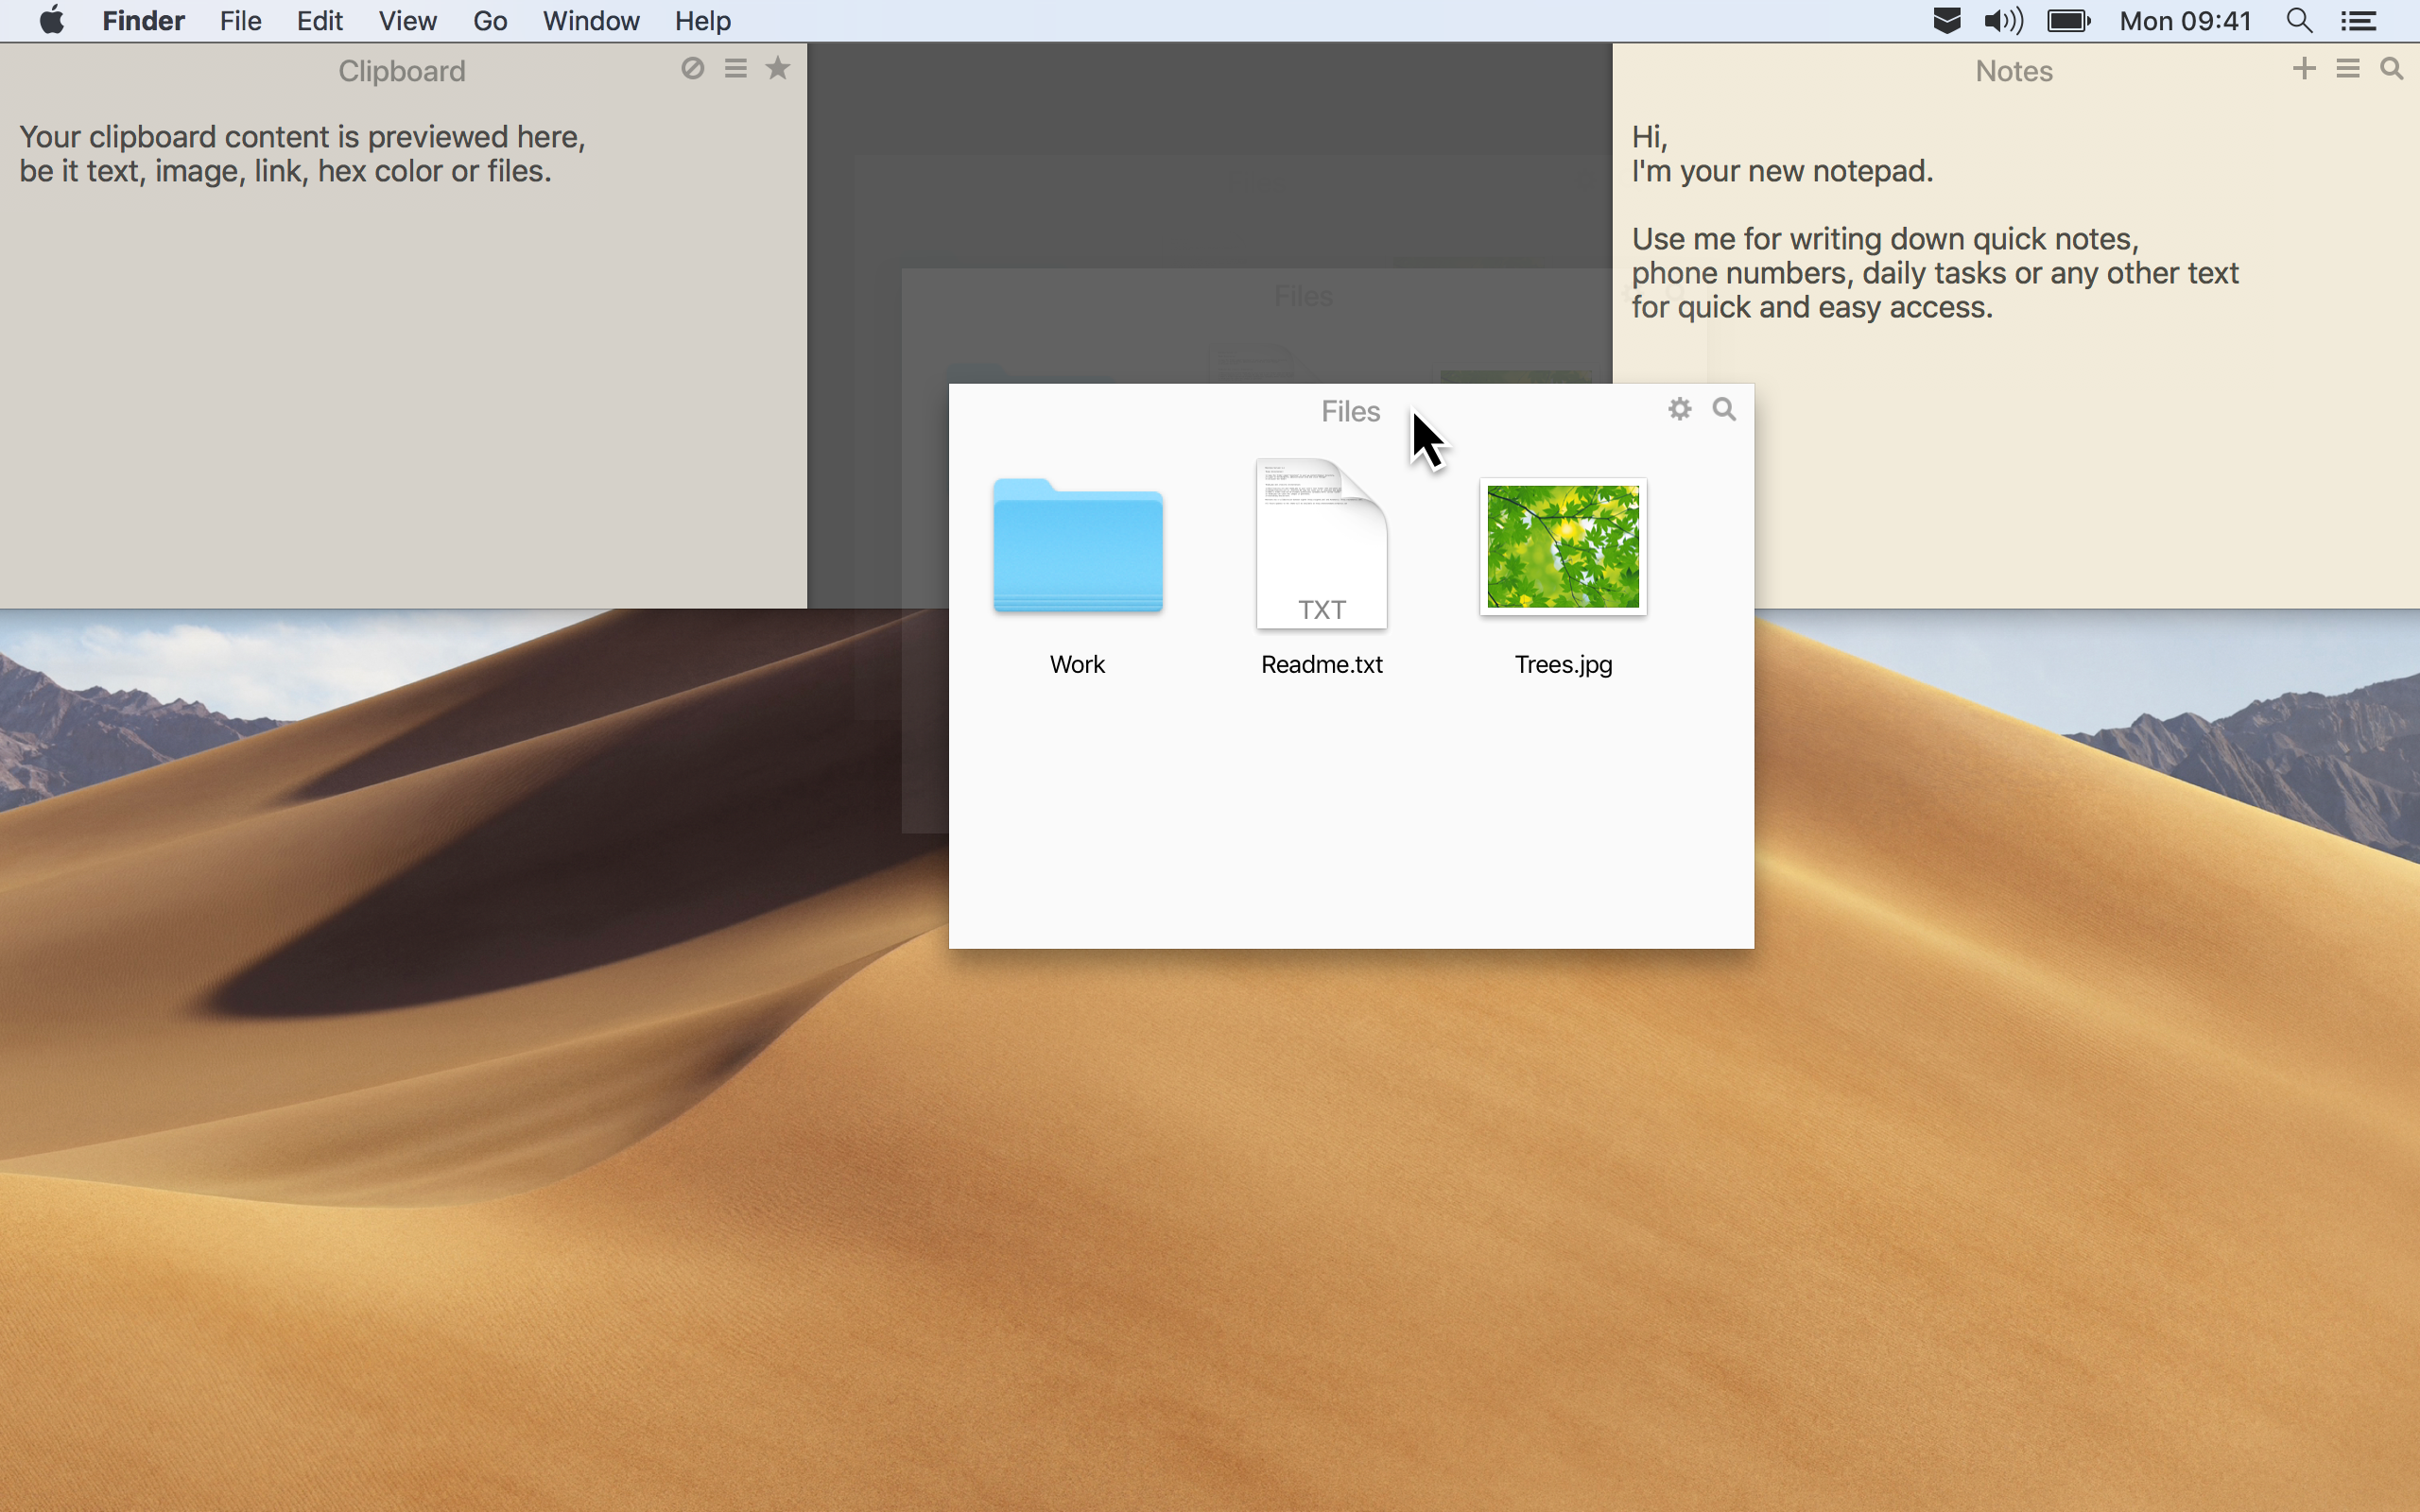Open the Trees.jpg image thumbnail

point(1564,545)
